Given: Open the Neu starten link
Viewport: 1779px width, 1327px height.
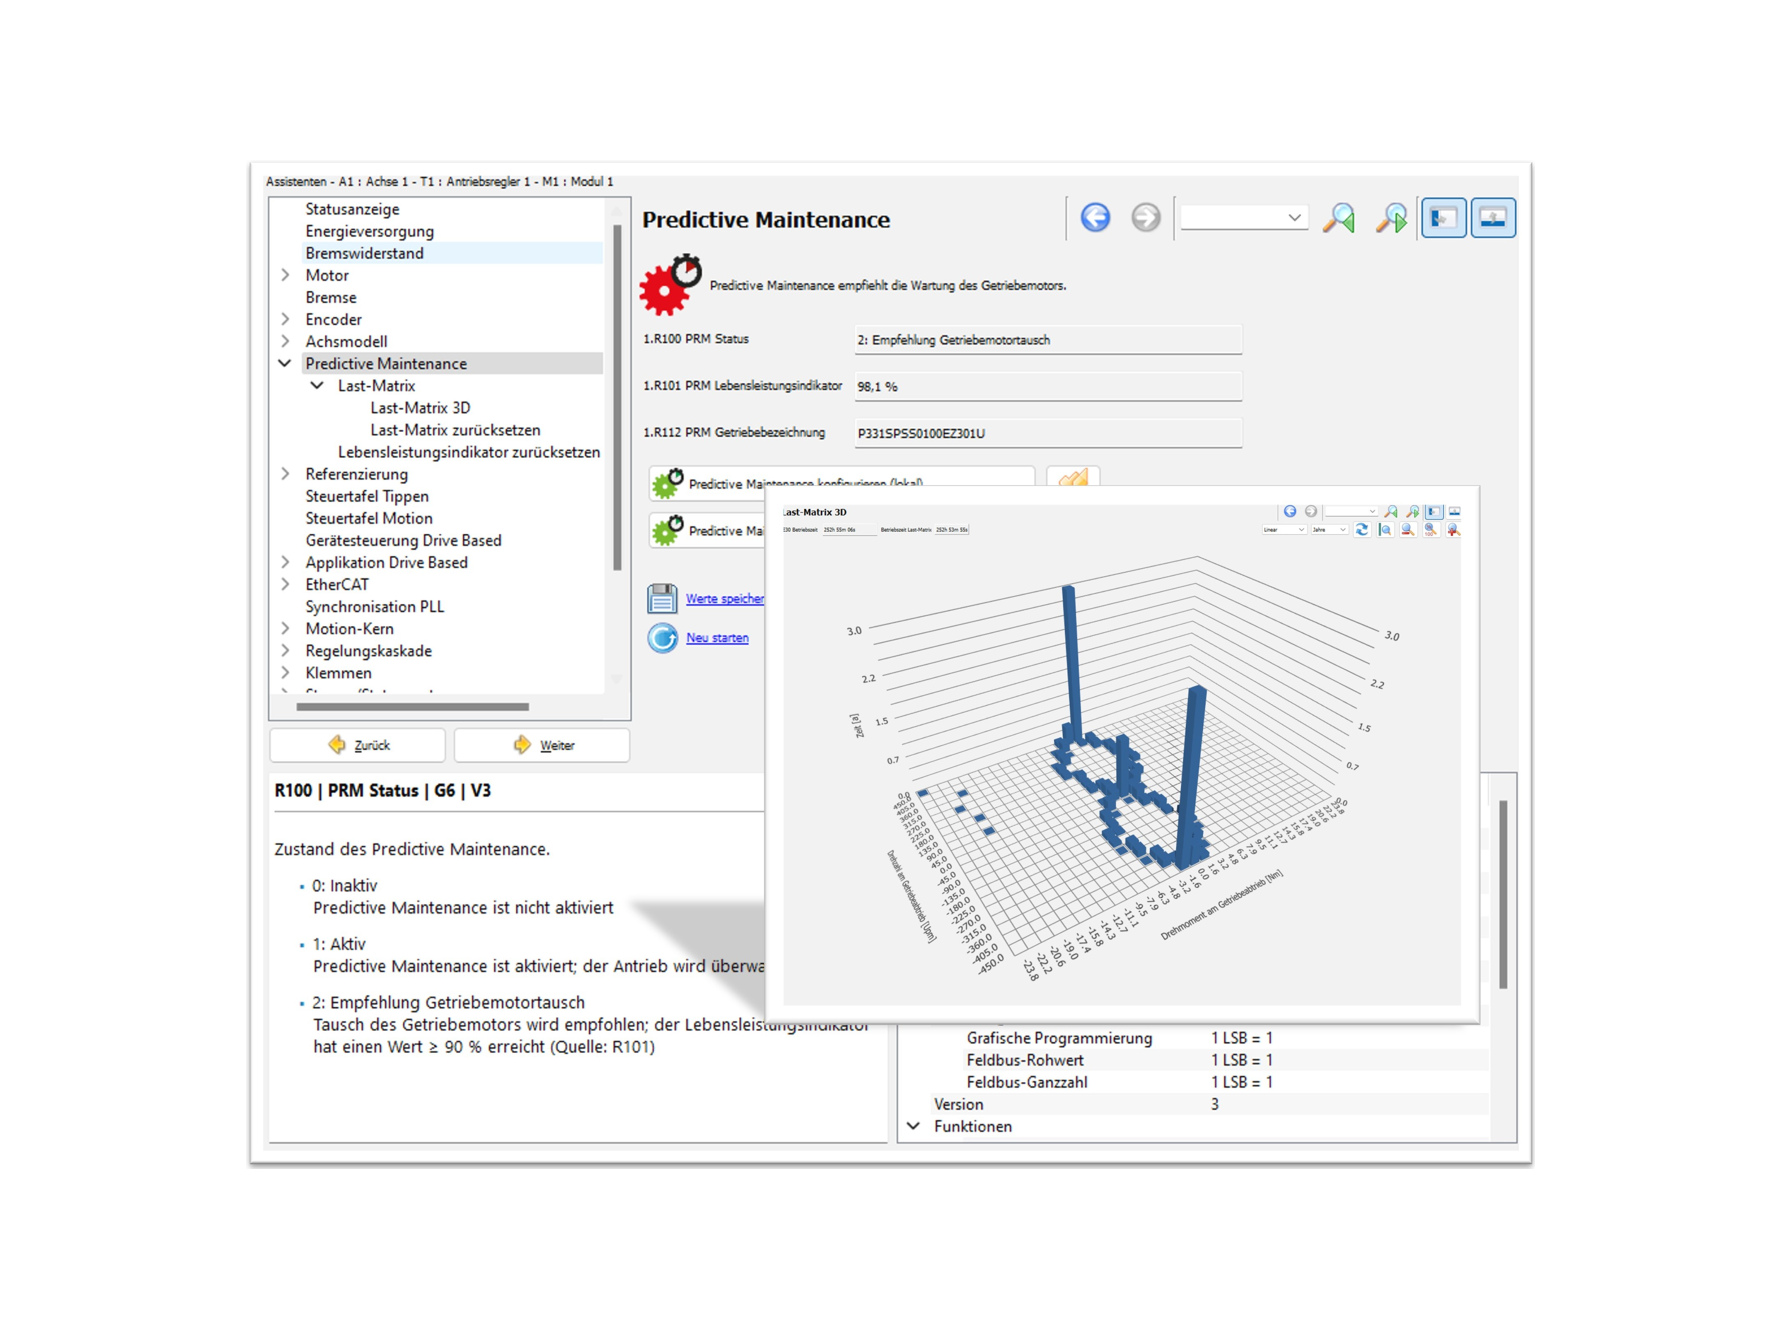Looking at the screenshot, I should pyautogui.click(x=717, y=638).
